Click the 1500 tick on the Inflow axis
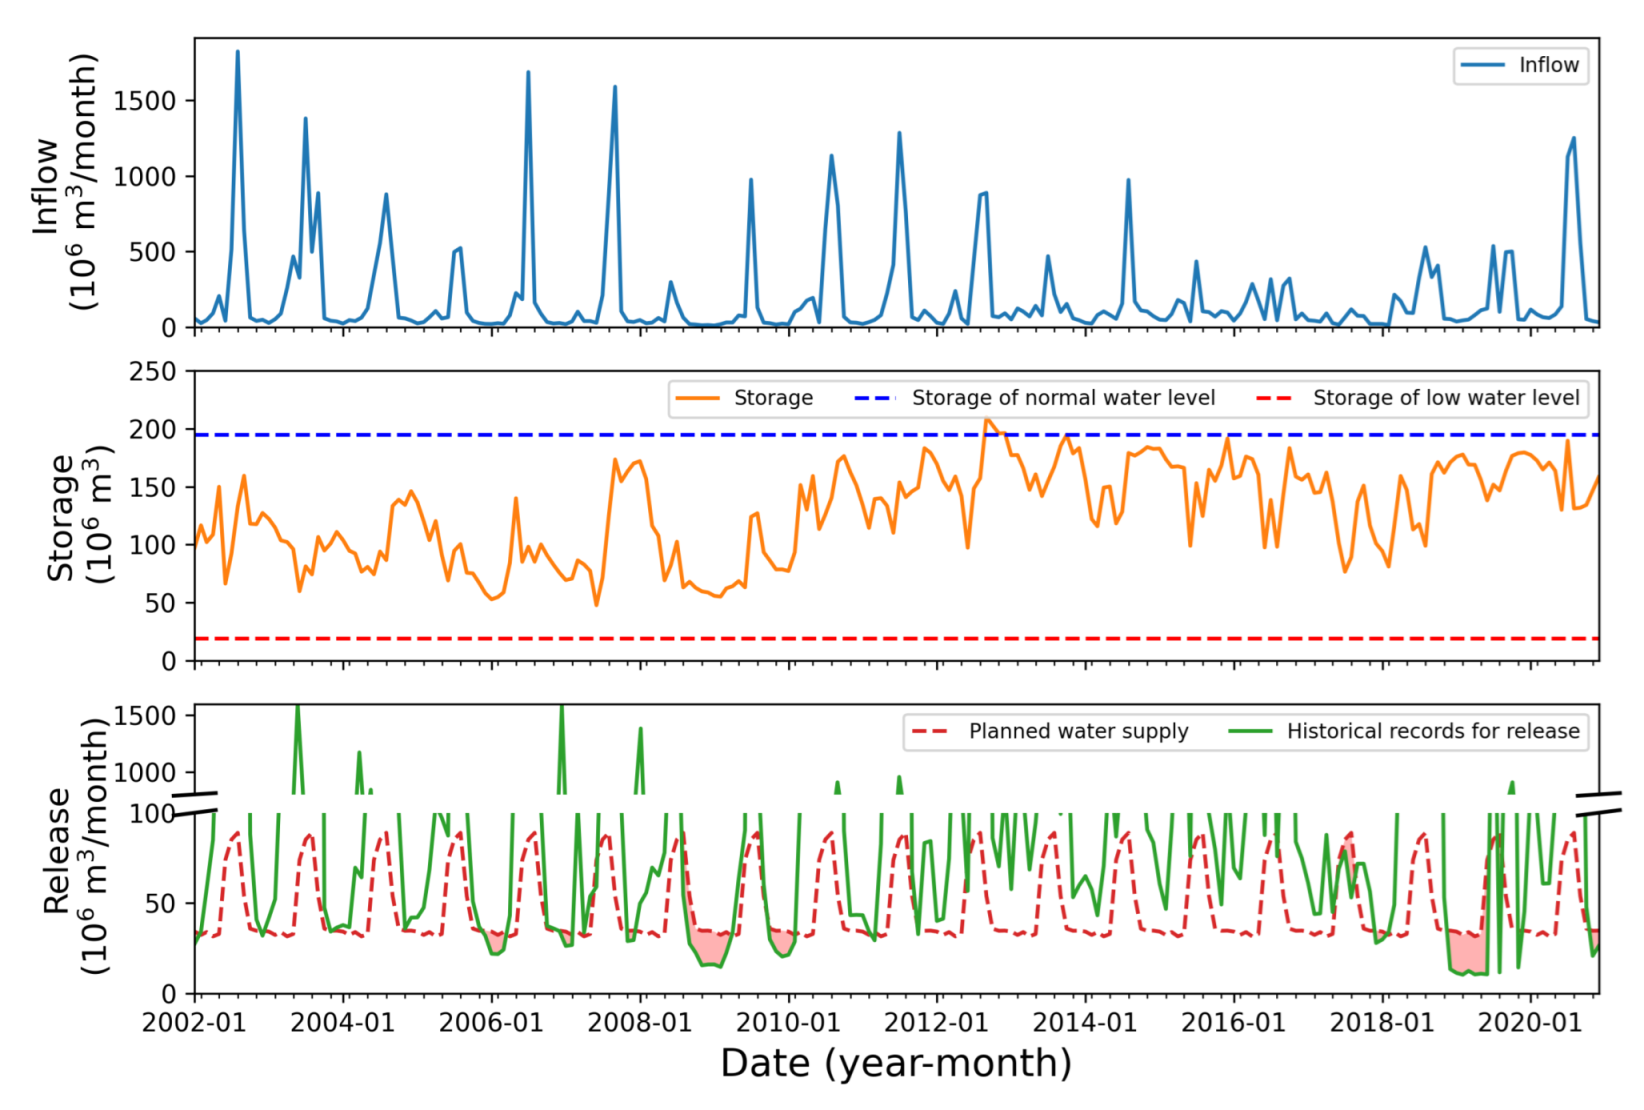Viewport: 1644px width, 1110px height. tap(144, 101)
